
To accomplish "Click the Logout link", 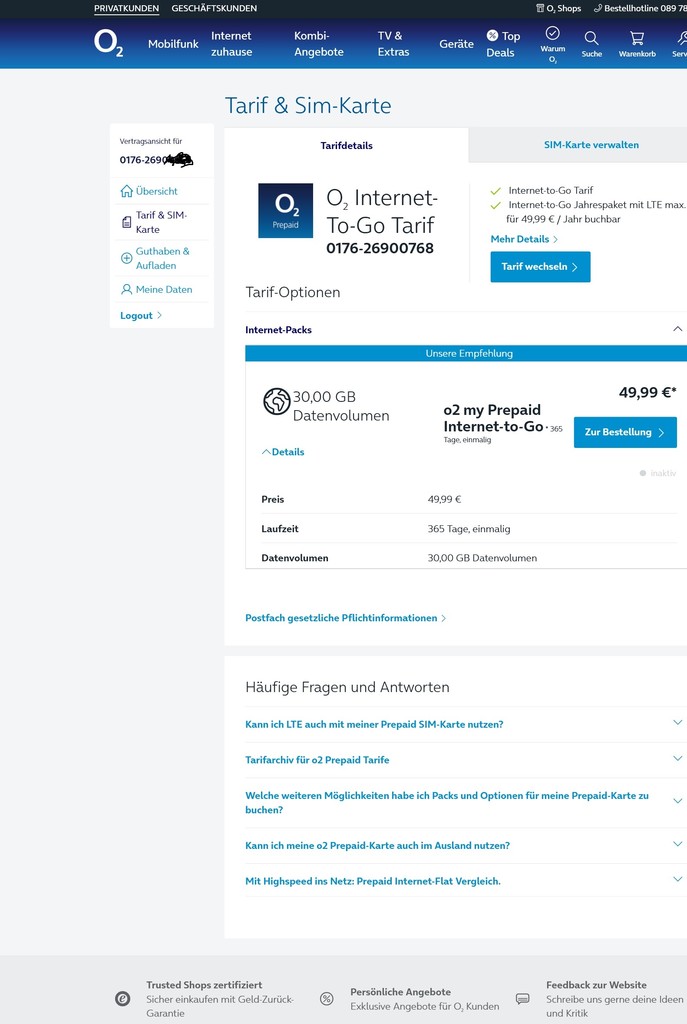I will (140, 315).
